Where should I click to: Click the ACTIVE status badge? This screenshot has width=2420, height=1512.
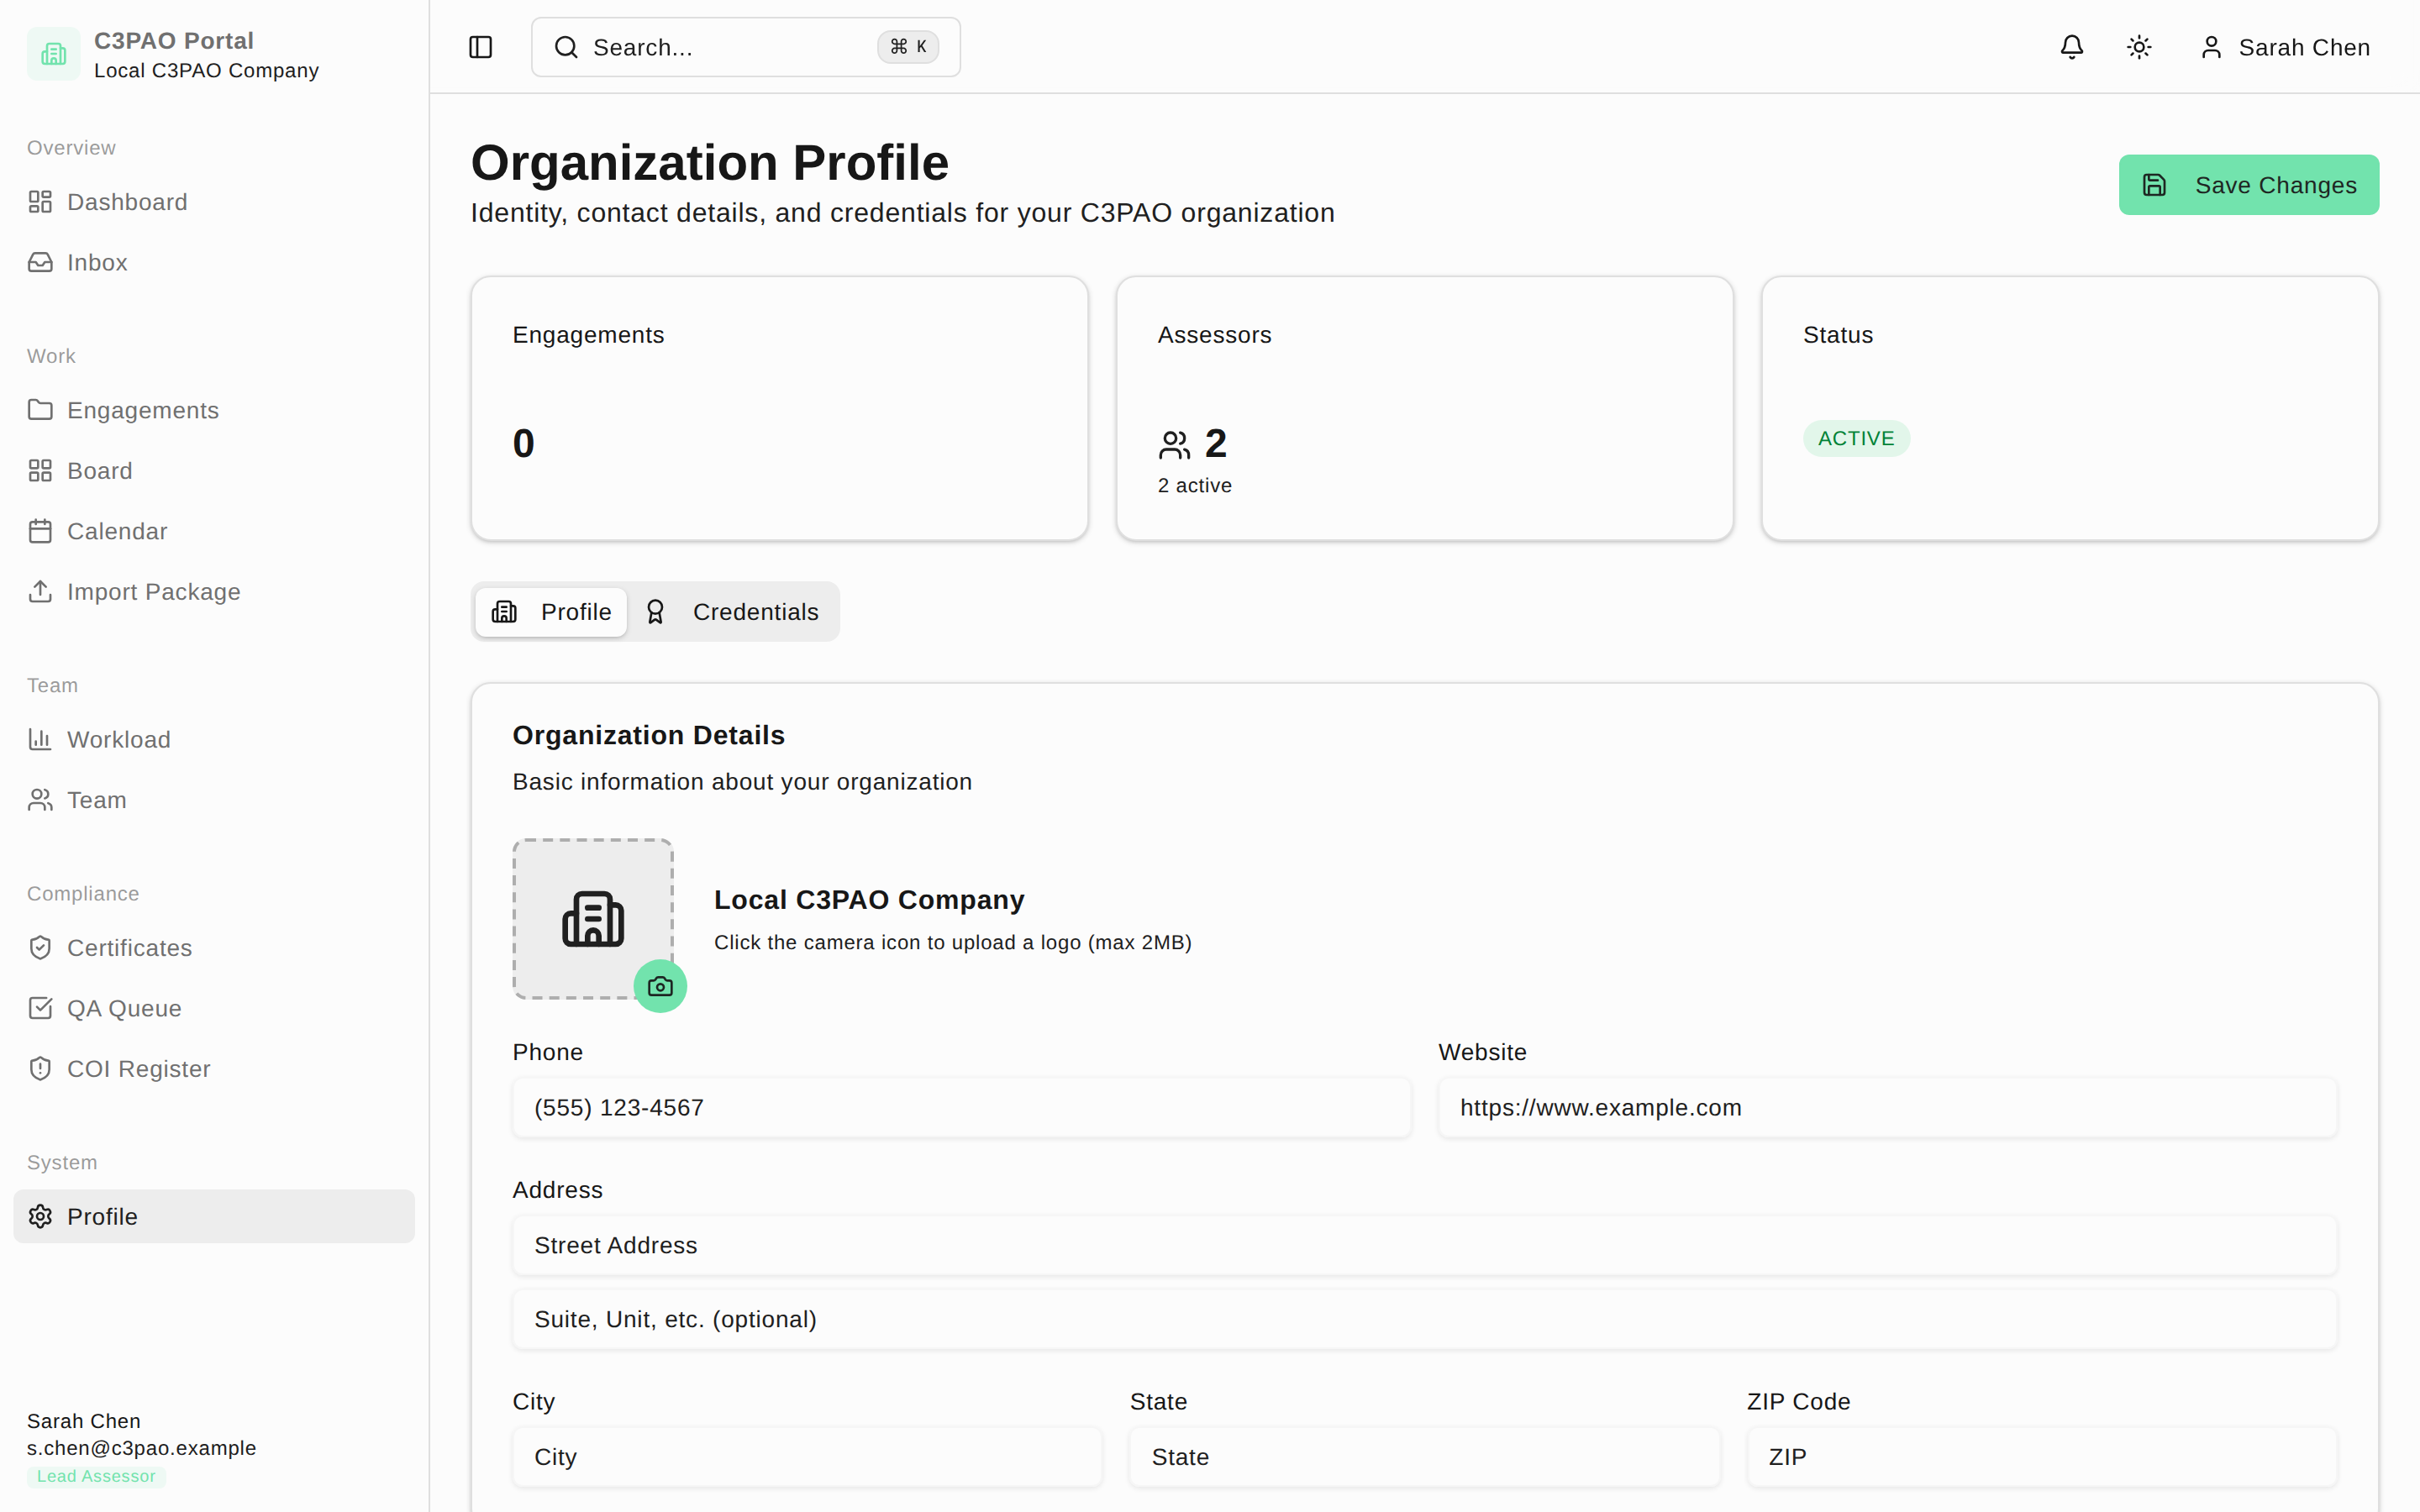click(1856, 438)
